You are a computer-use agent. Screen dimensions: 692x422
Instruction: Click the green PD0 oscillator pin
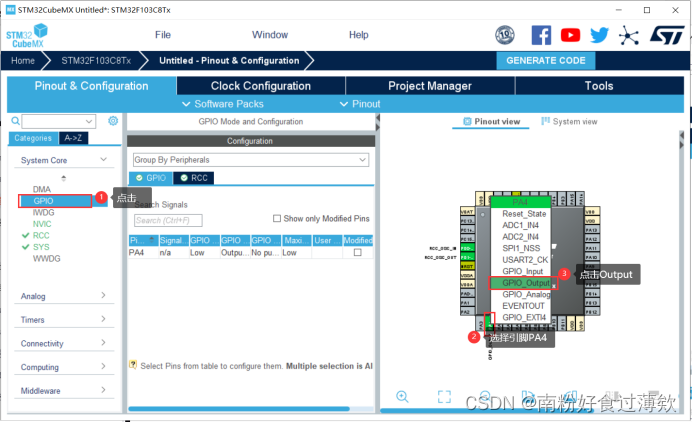(x=467, y=248)
